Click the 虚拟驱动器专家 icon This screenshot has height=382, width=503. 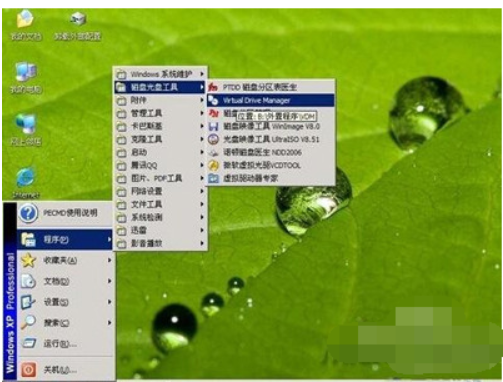pyautogui.click(x=213, y=178)
